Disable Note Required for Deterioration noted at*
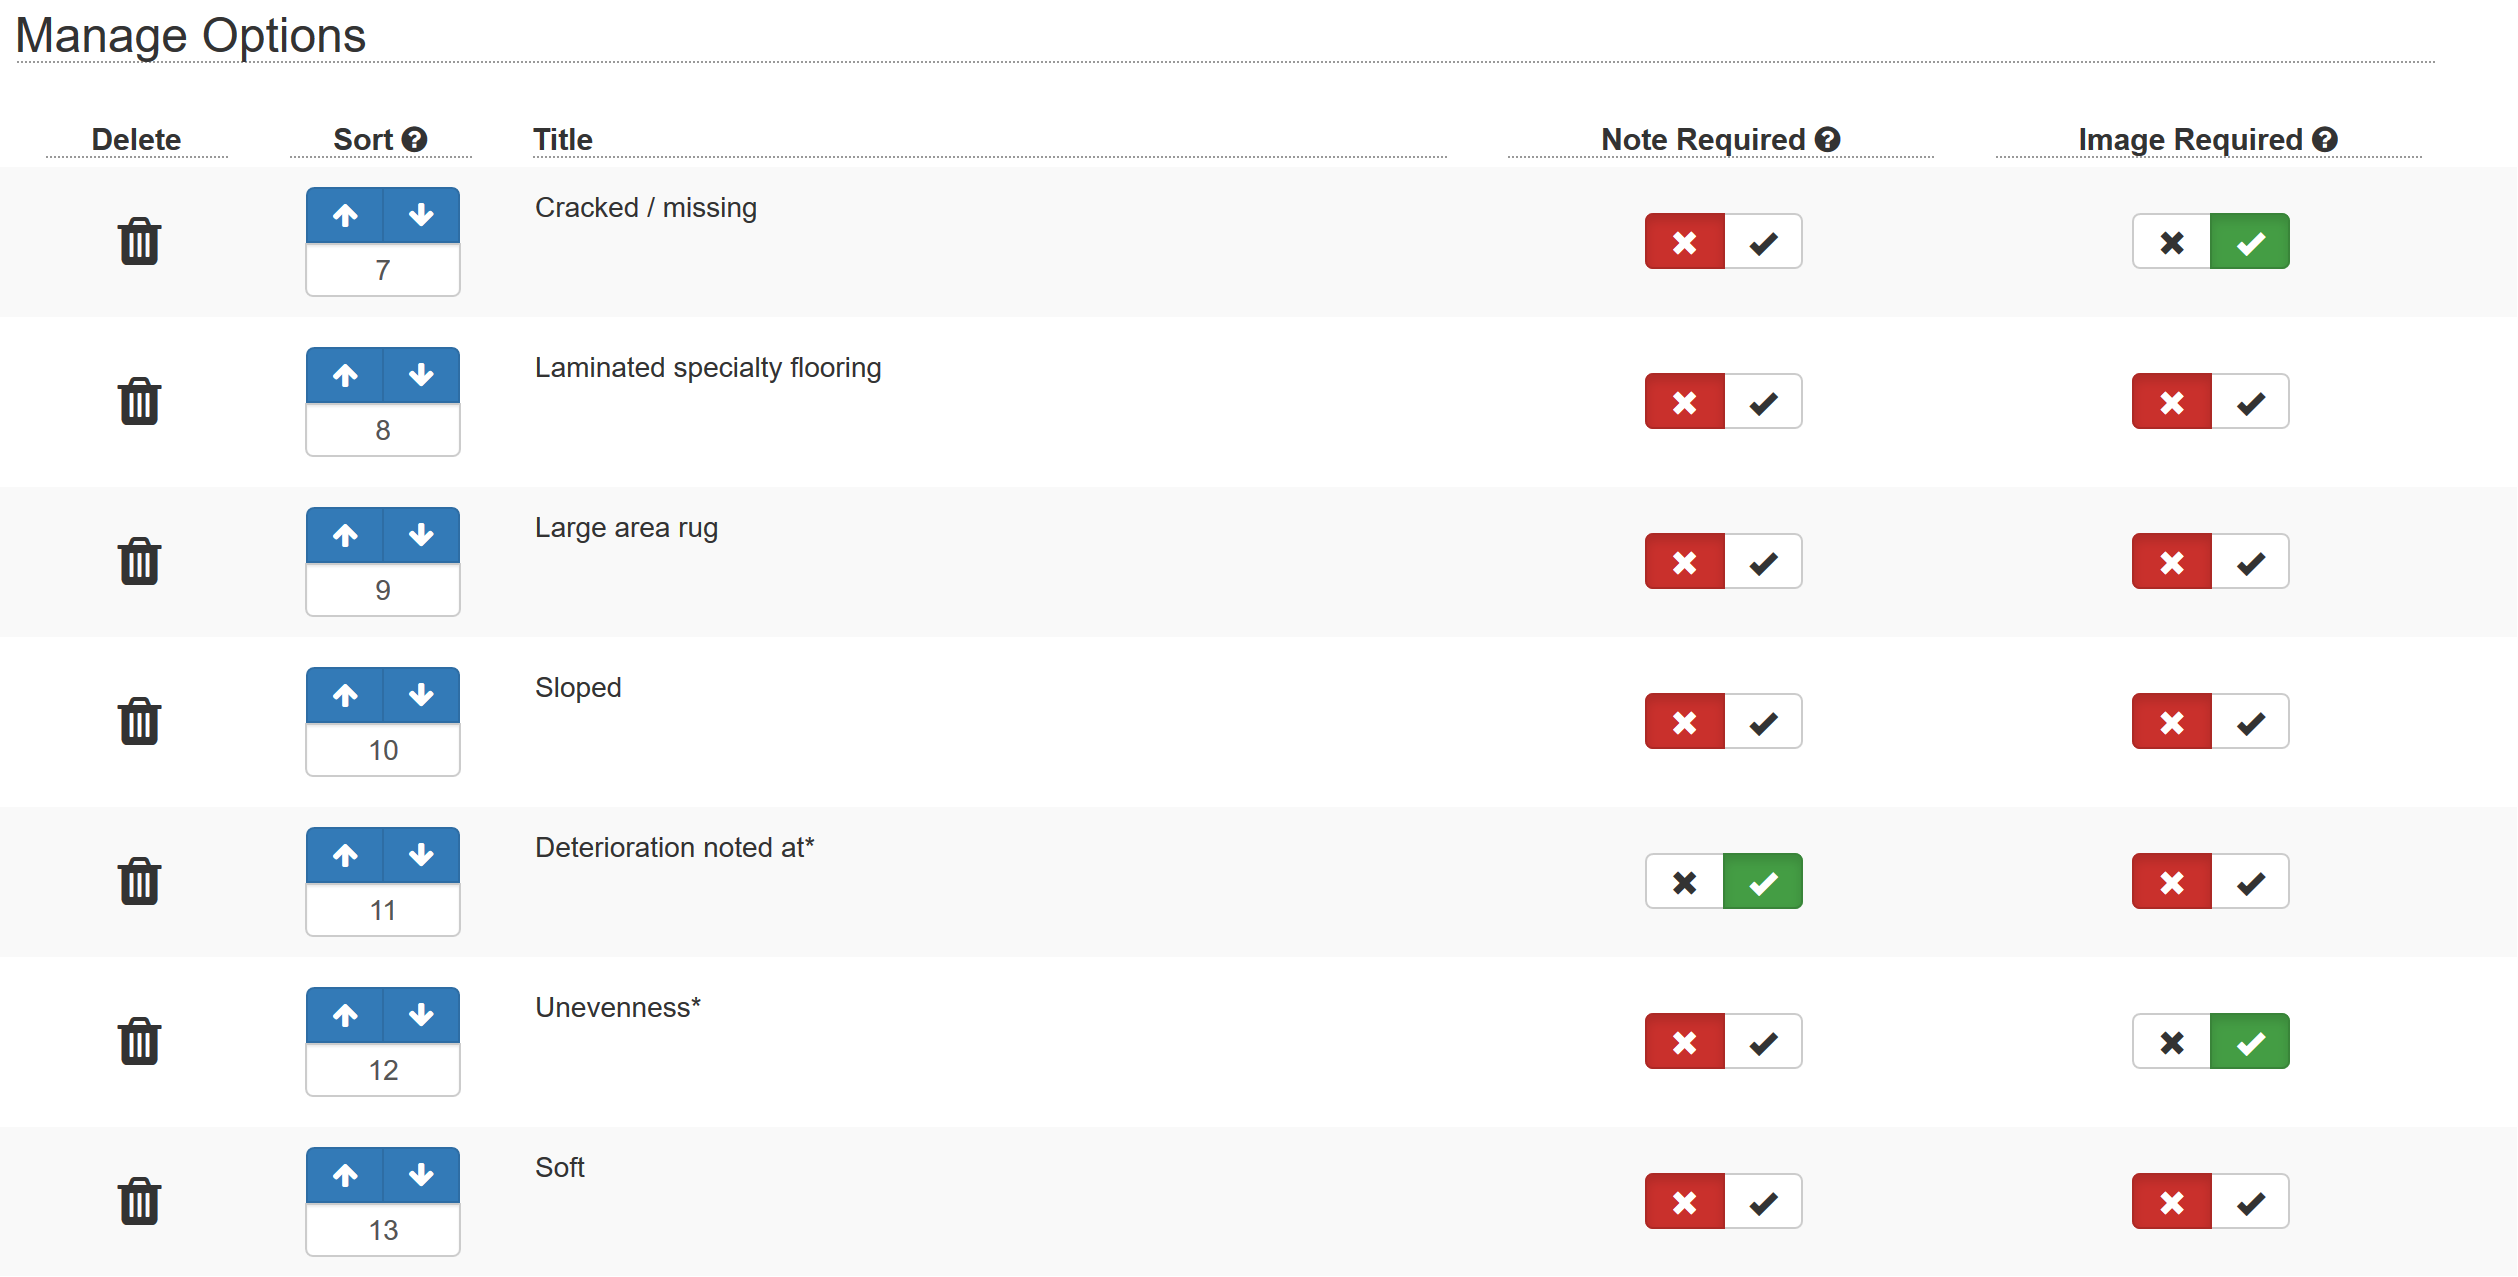2518x1277 pixels. tap(1685, 882)
